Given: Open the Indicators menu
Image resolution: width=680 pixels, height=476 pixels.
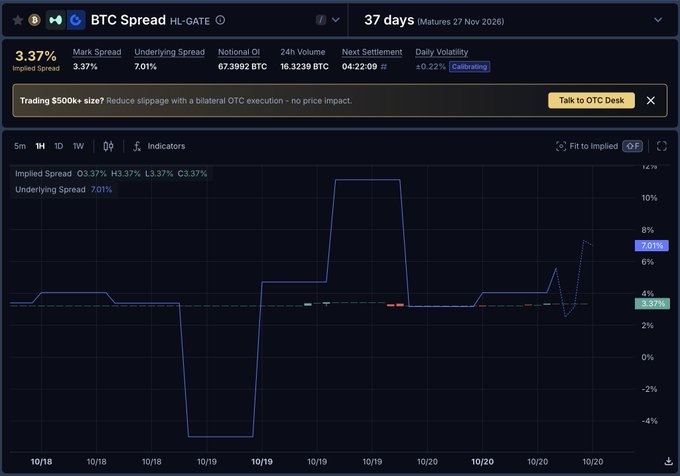Looking at the screenshot, I should (159, 146).
